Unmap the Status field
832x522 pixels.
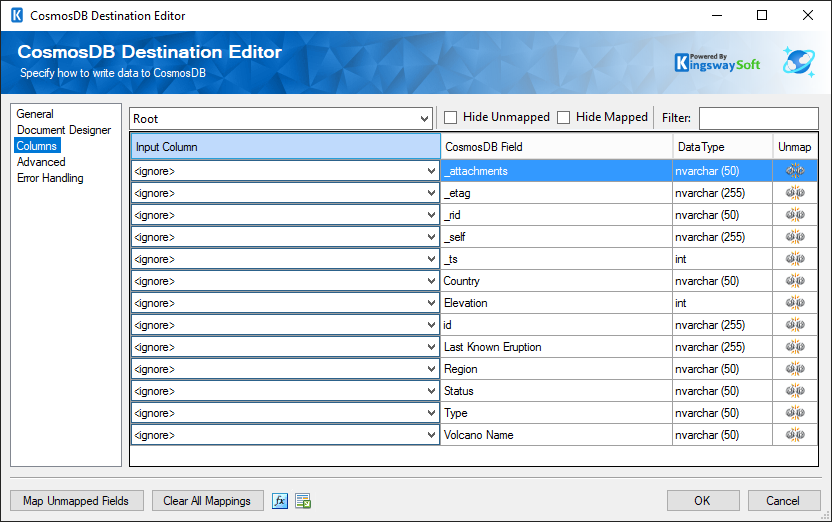click(795, 390)
